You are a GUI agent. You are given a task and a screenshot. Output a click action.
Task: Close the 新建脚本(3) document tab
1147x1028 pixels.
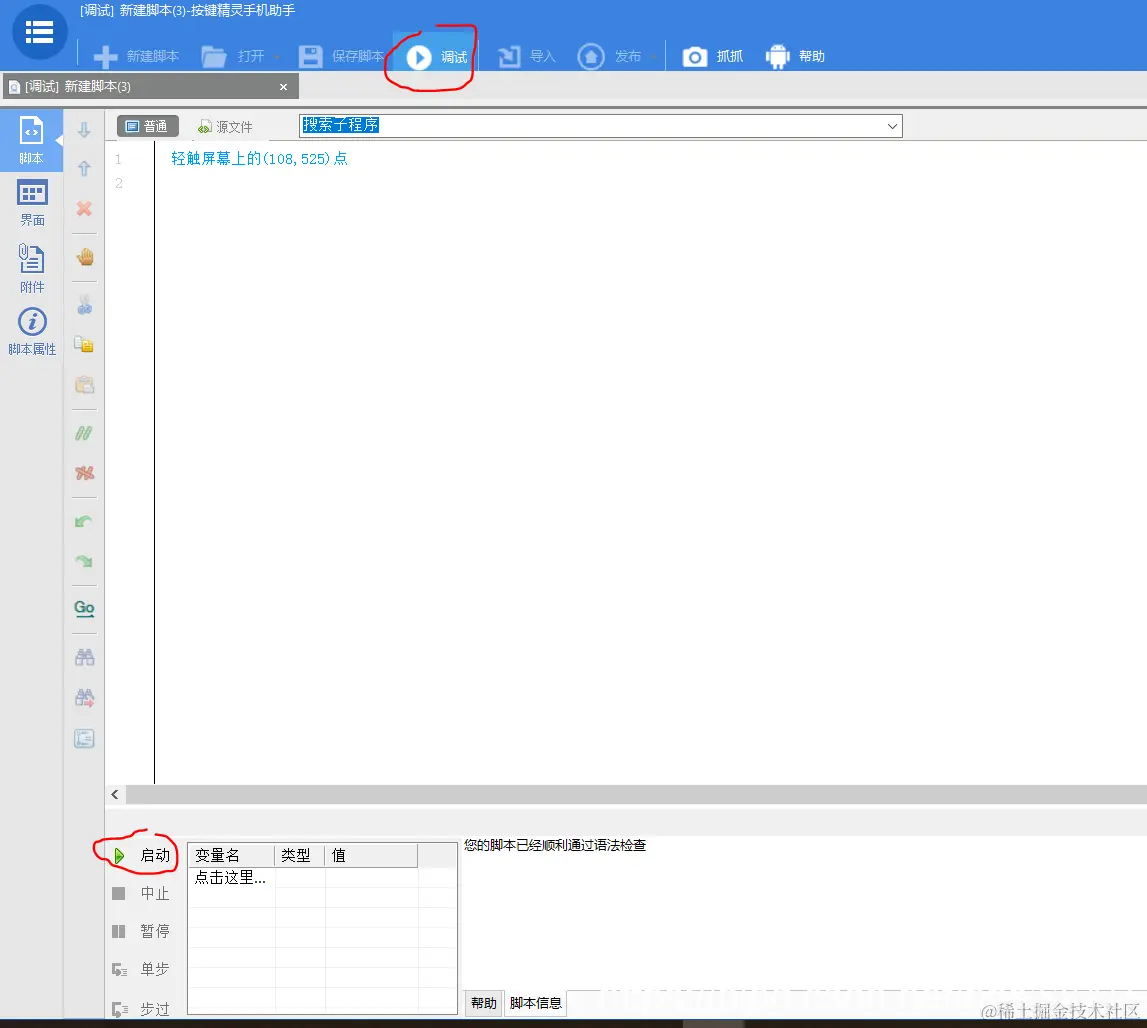tap(283, 87)
